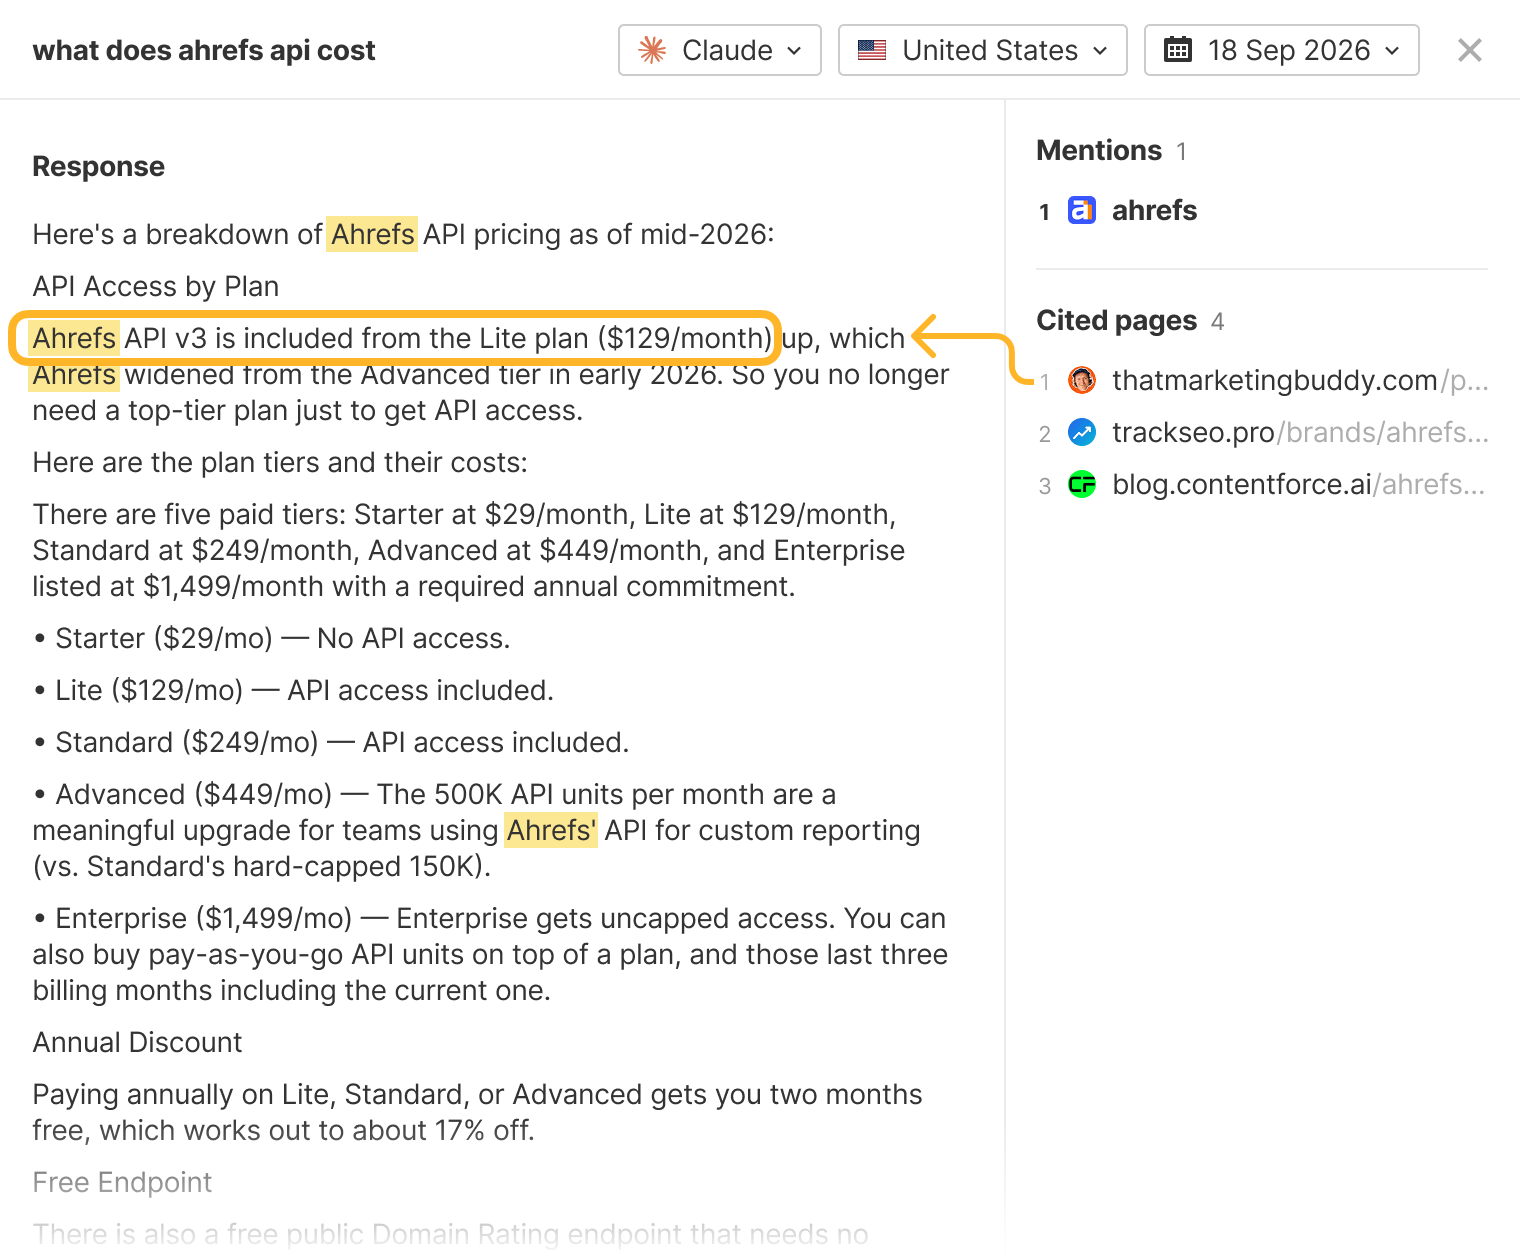Open the 18 Sep 2026 date picker
This screenshot has height=1258, width=1520.
click(x=1282, y=50)
